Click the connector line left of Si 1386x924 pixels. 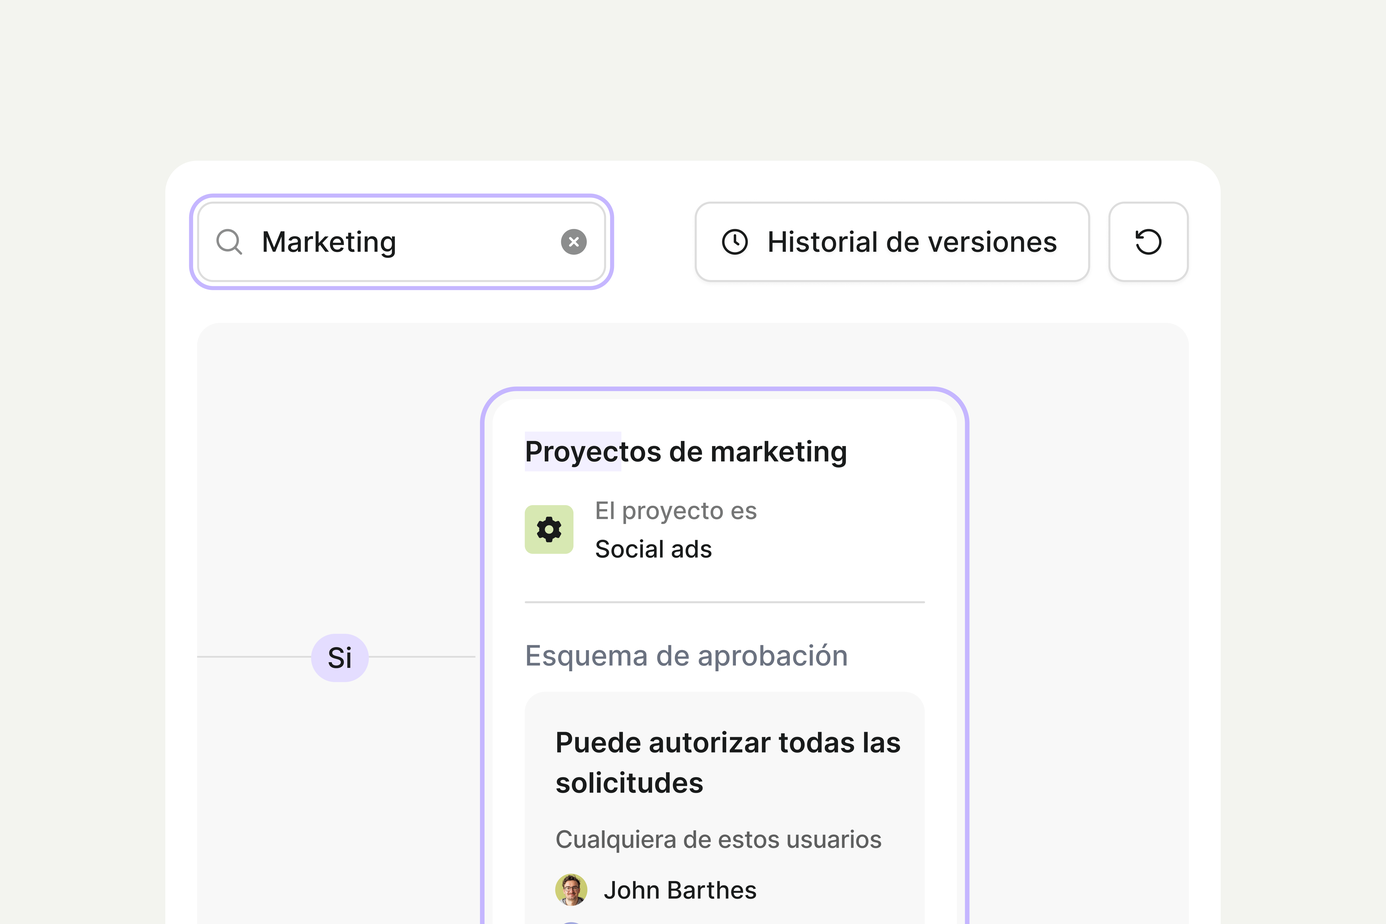point(254,657)
